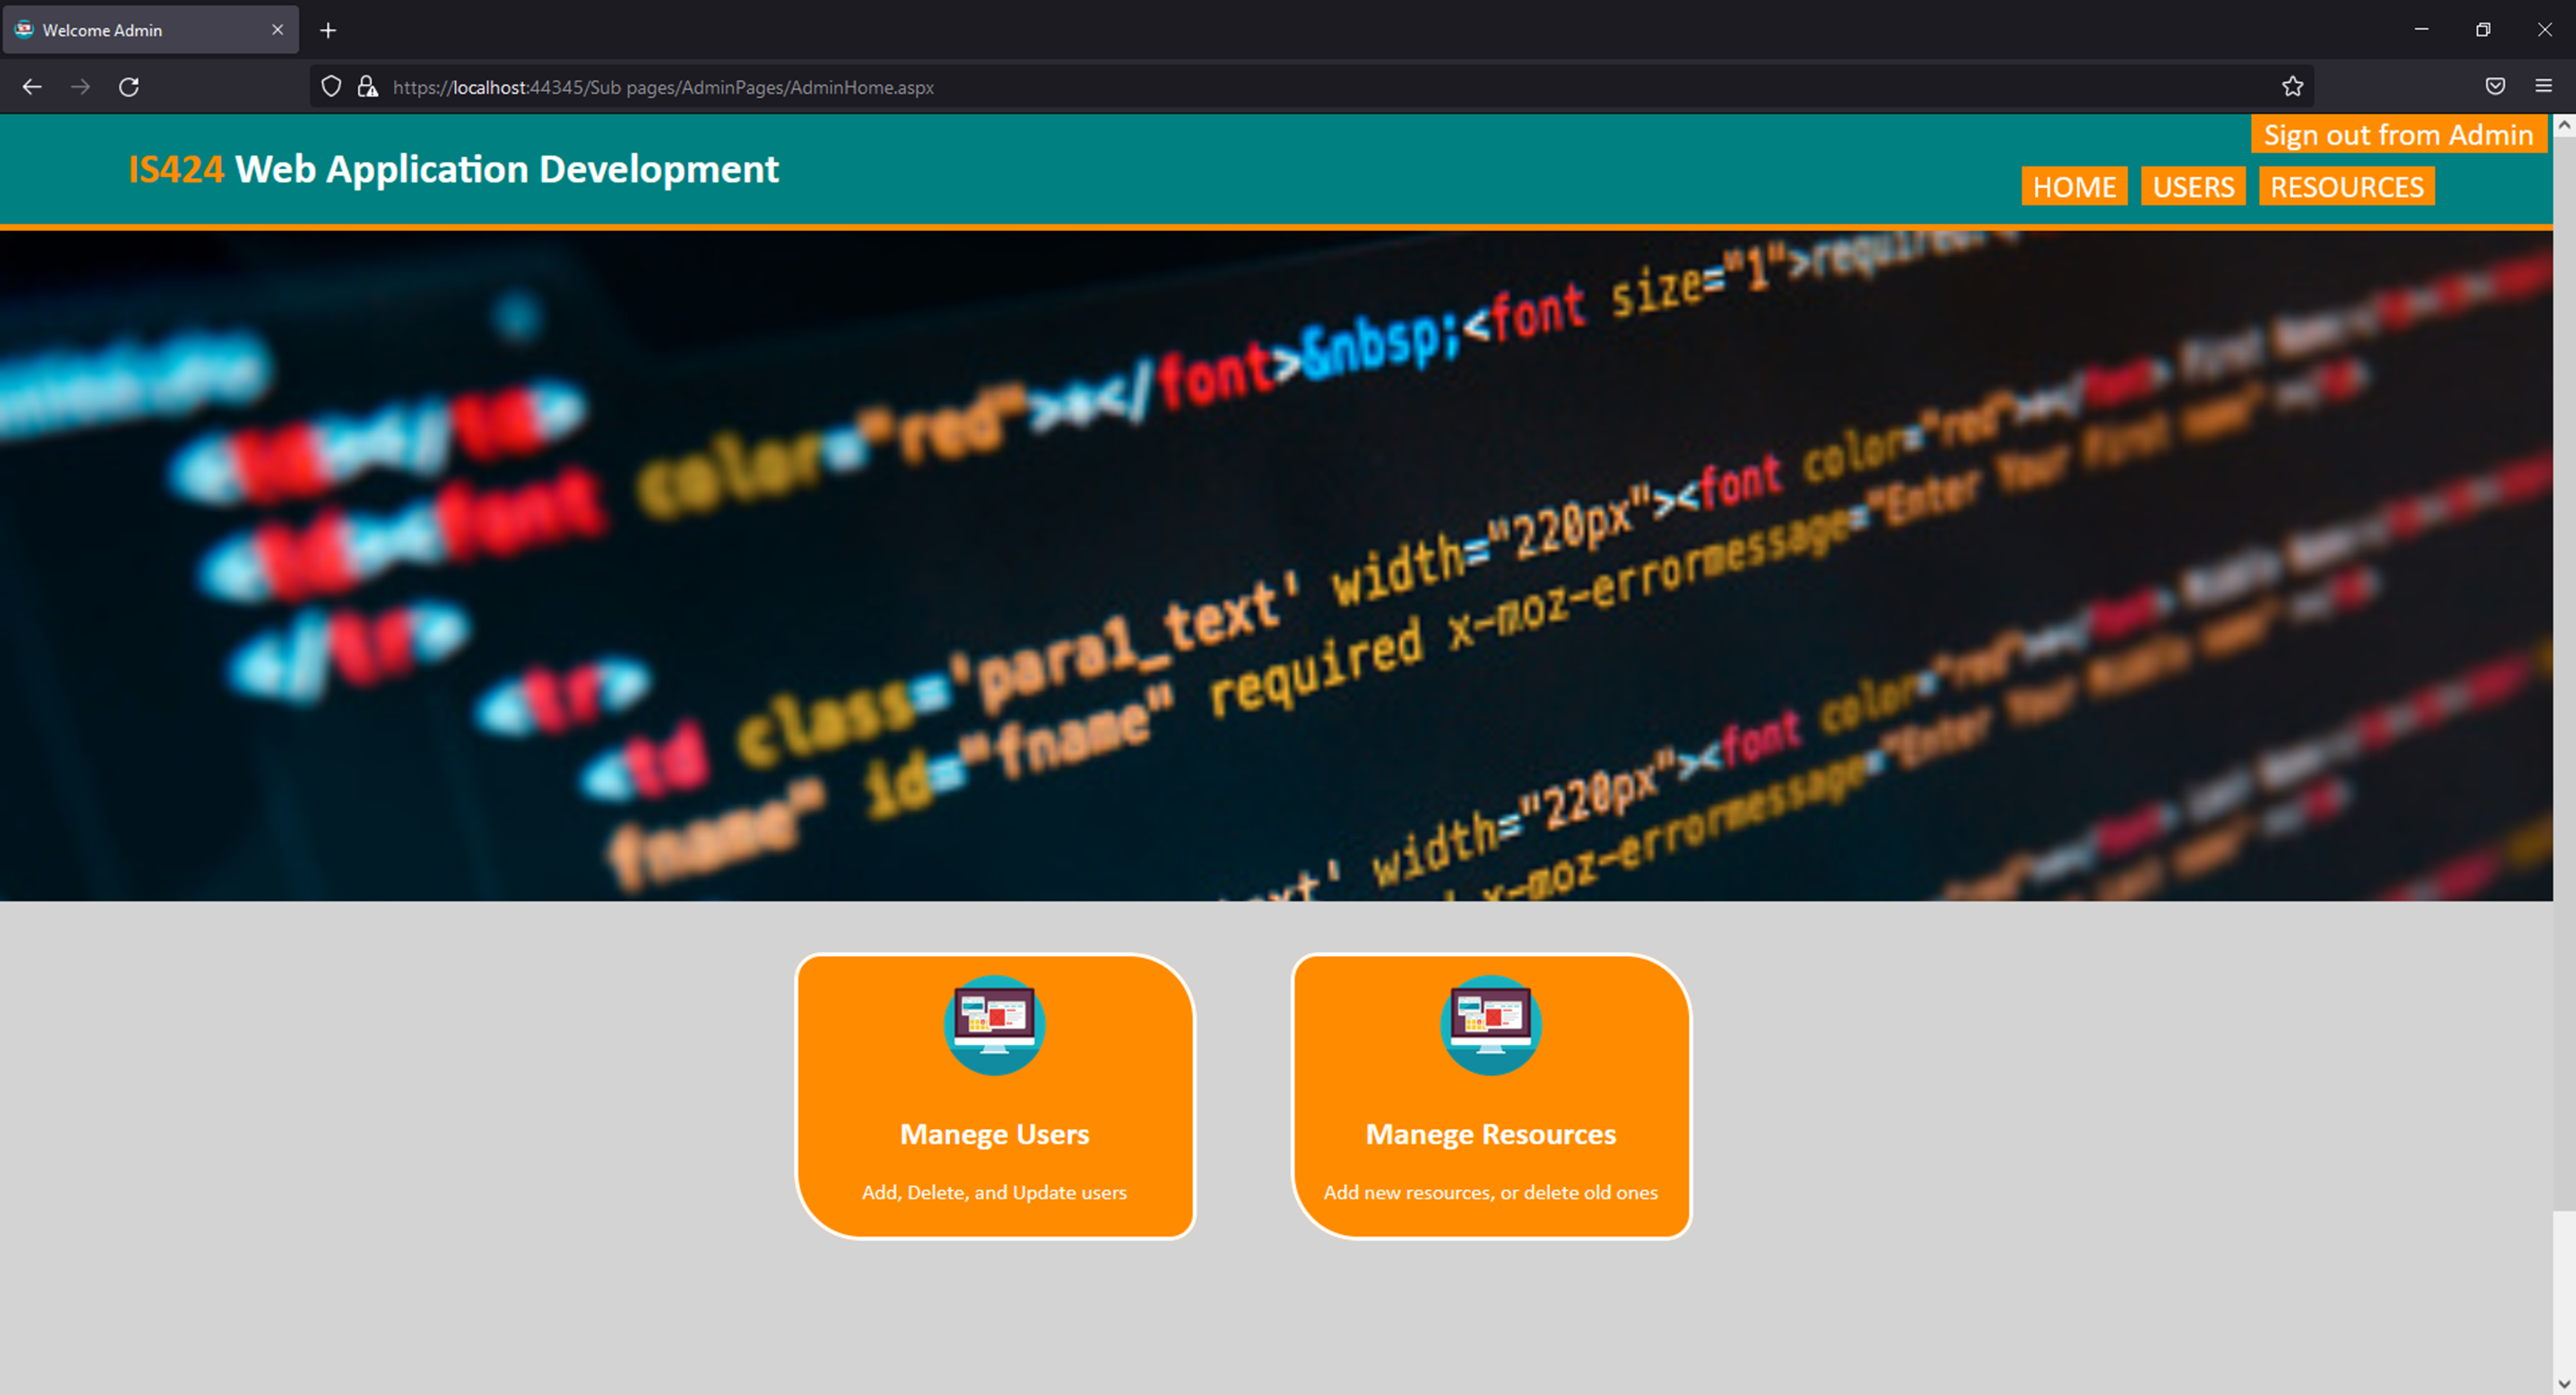Open a new tab with plus icon
The width and height of the screenshot is (2576, 1395).
328,30
